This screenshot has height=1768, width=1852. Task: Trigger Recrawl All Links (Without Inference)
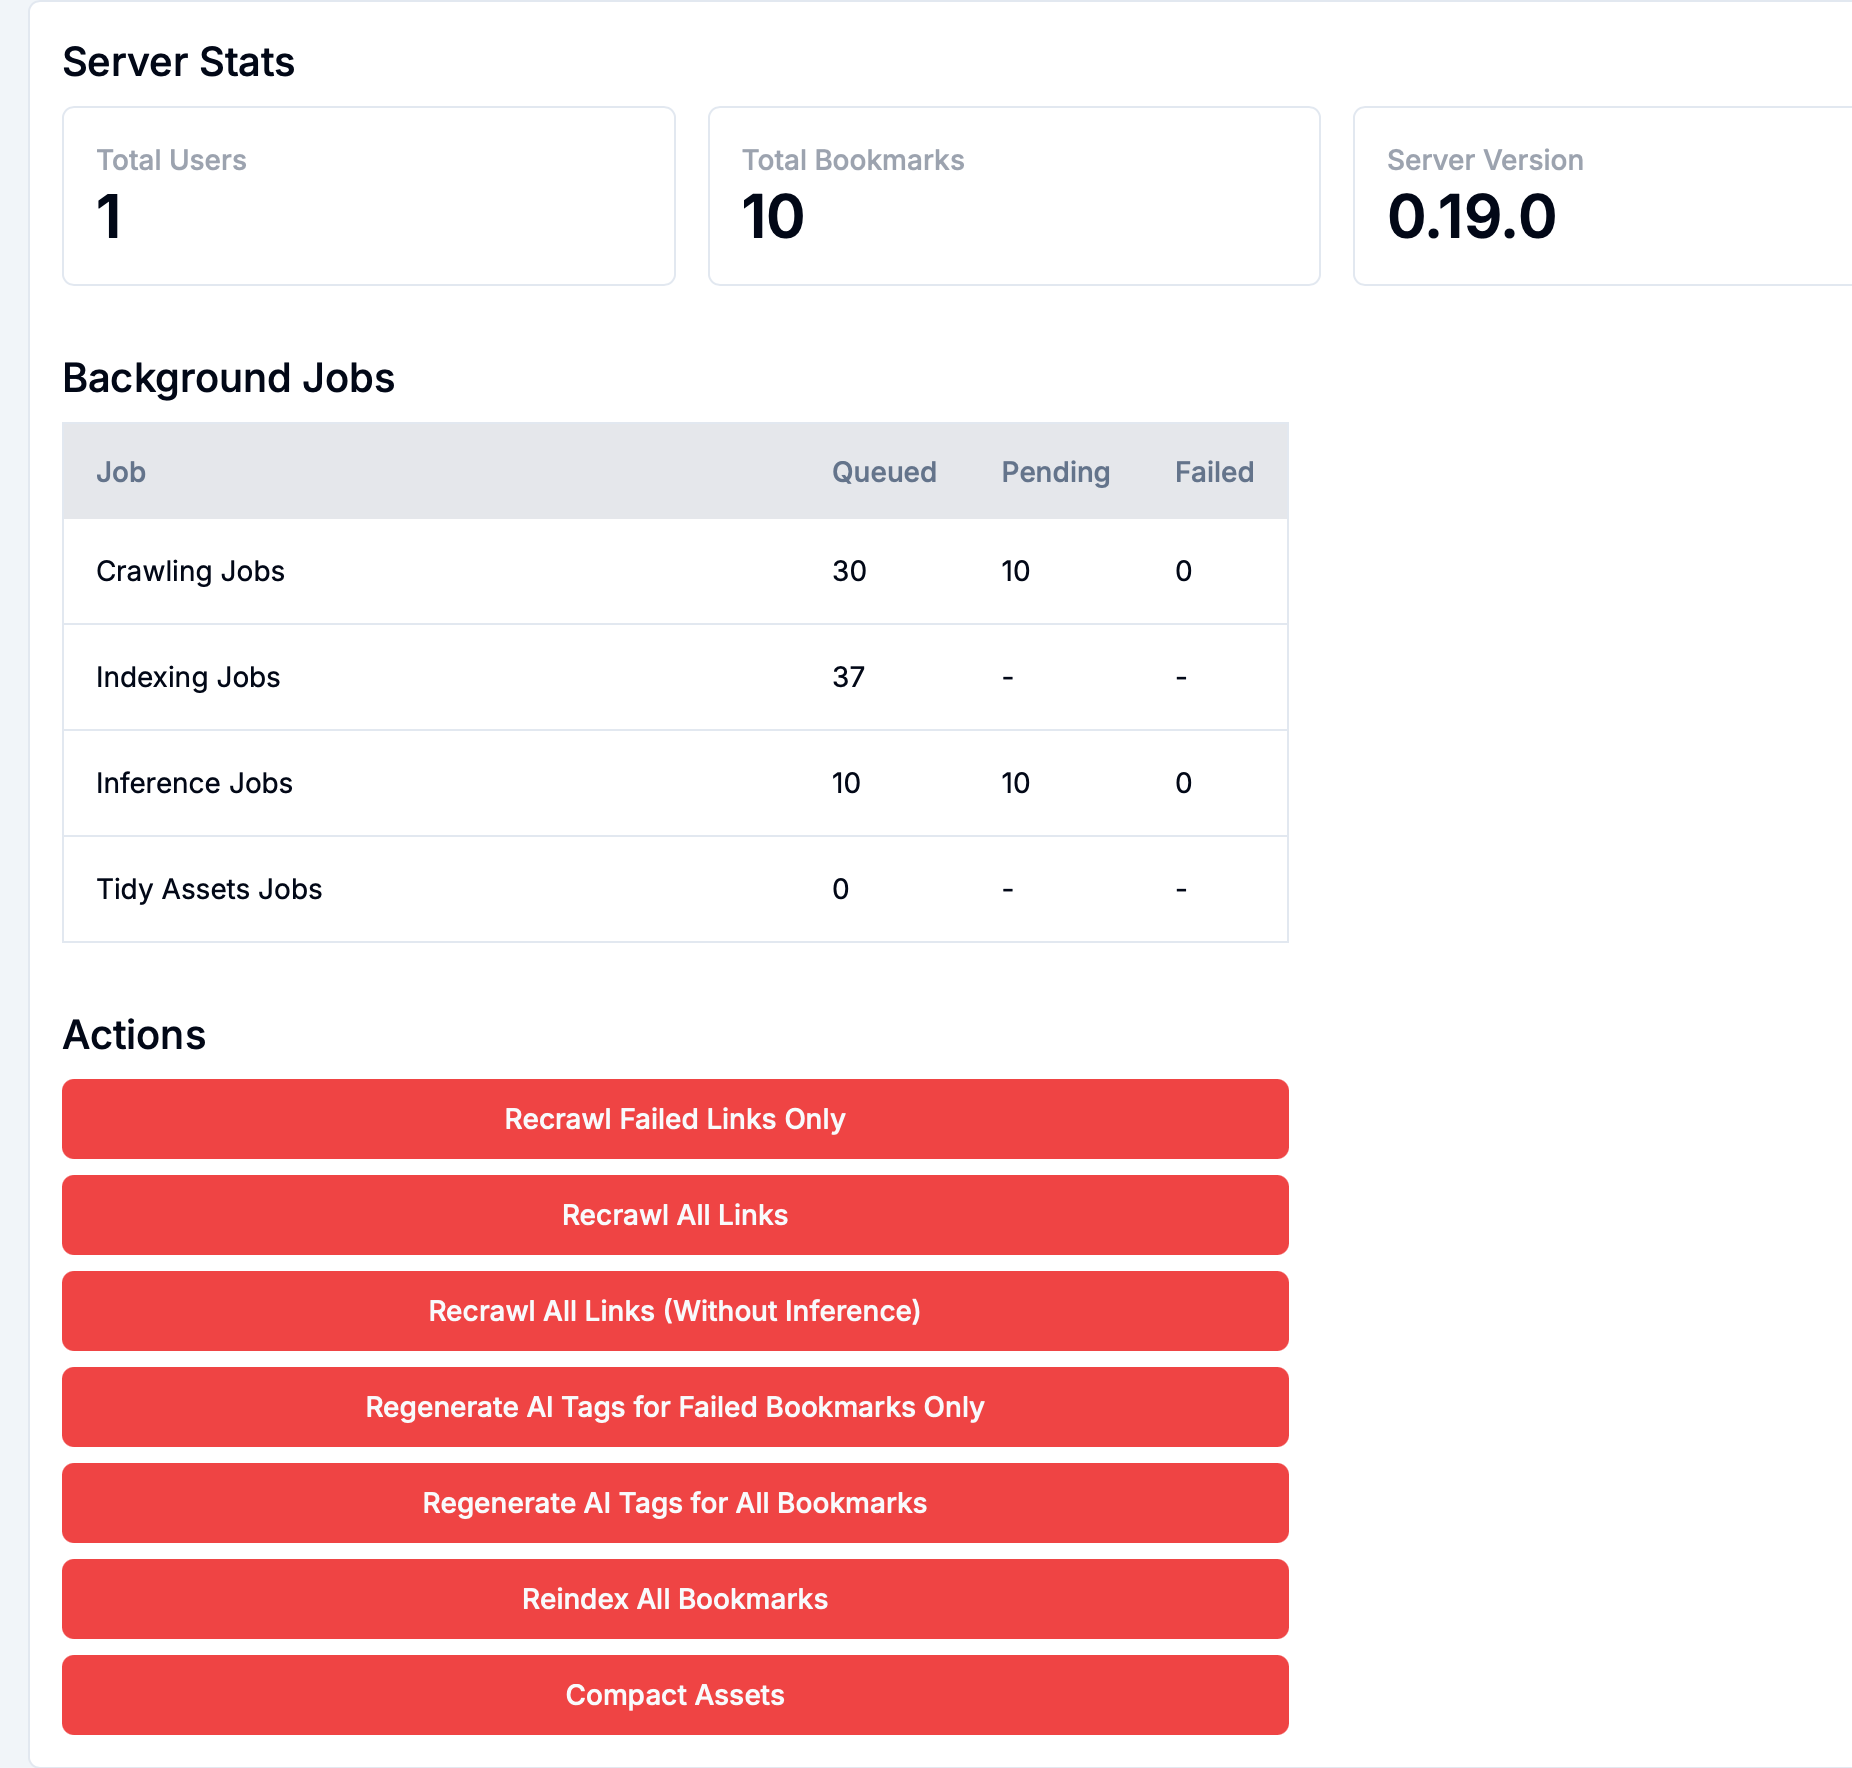(x=675, y=1311)
